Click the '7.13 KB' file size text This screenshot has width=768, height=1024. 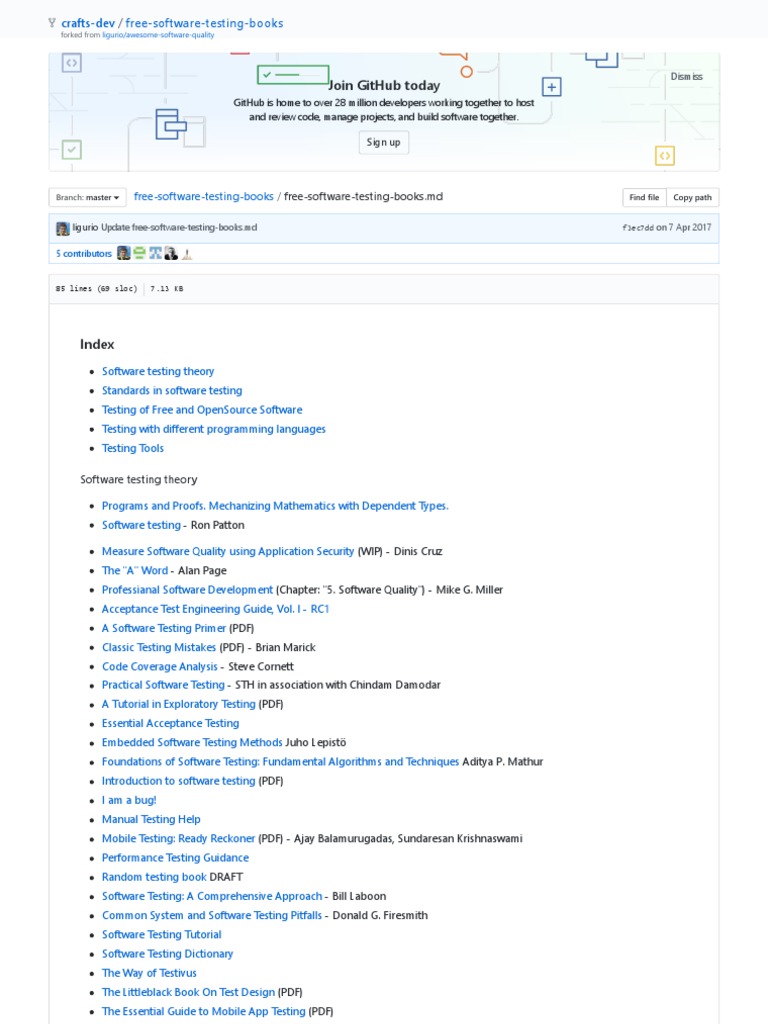pyautogui.click(x=167, y=289)
